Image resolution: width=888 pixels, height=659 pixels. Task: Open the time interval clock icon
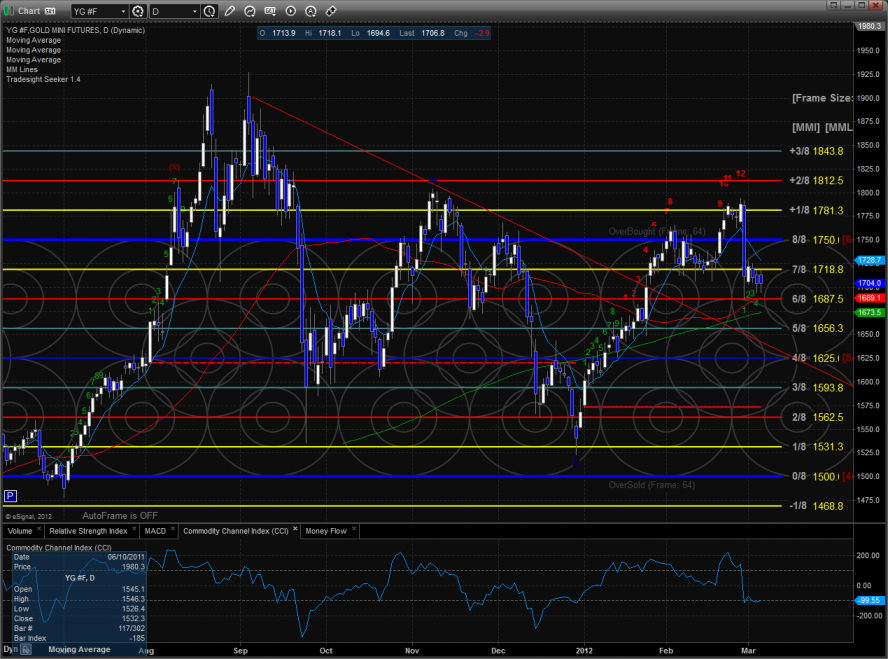(x=208, y=11)
